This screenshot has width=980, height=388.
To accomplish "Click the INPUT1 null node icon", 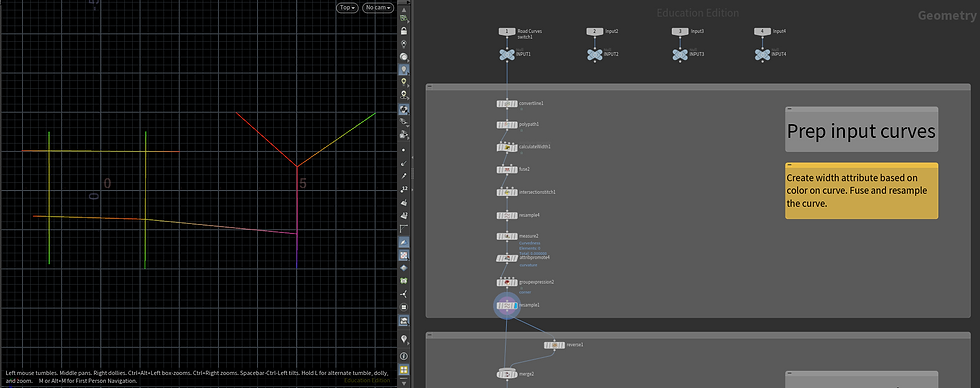I will pos(507,55).
